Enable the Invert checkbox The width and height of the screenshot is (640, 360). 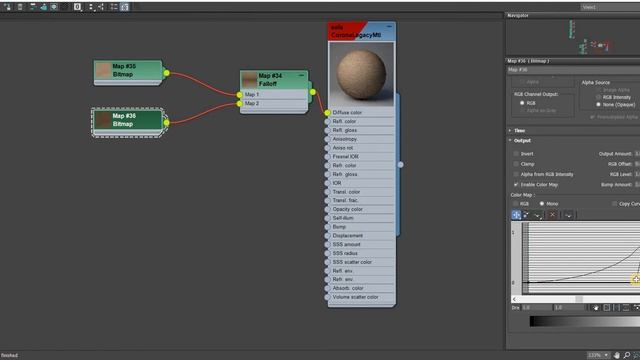coord(516,154)
